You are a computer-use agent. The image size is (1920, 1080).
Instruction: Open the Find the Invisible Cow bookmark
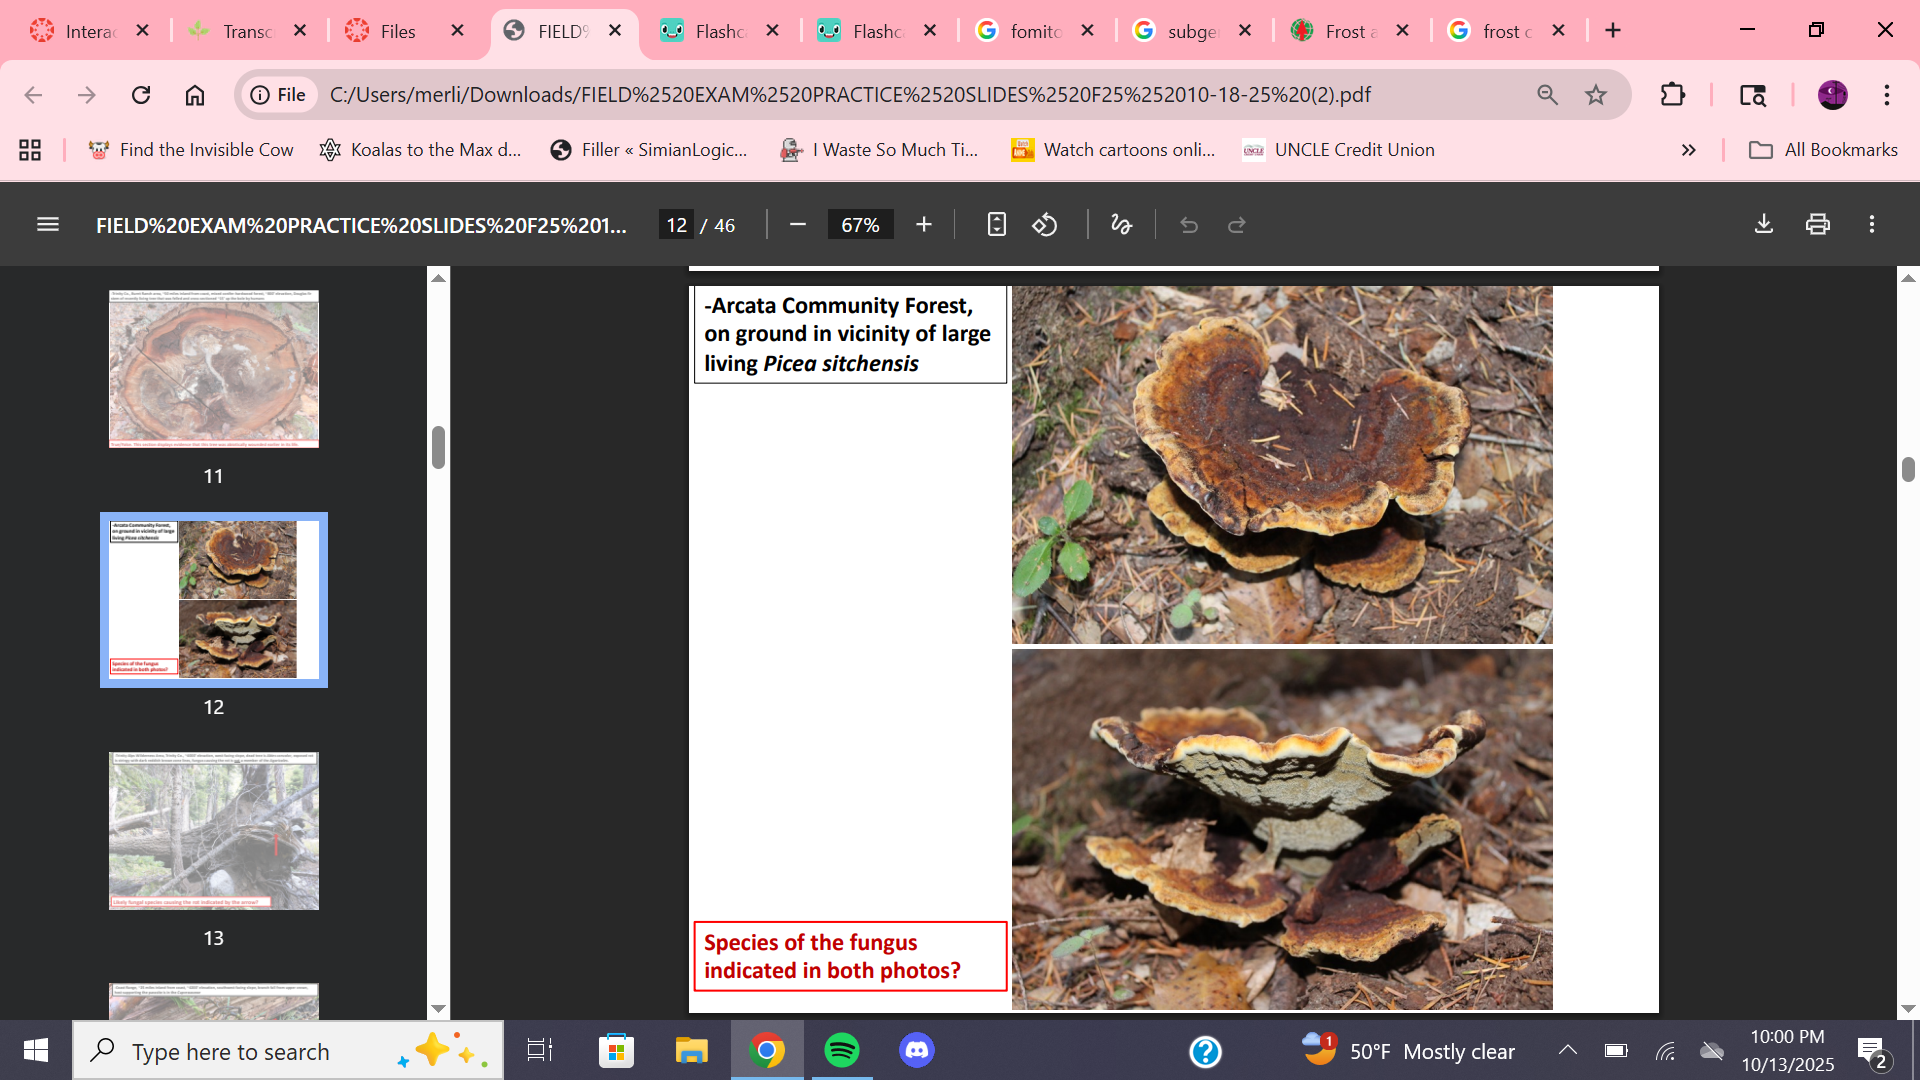click(191, 150)
